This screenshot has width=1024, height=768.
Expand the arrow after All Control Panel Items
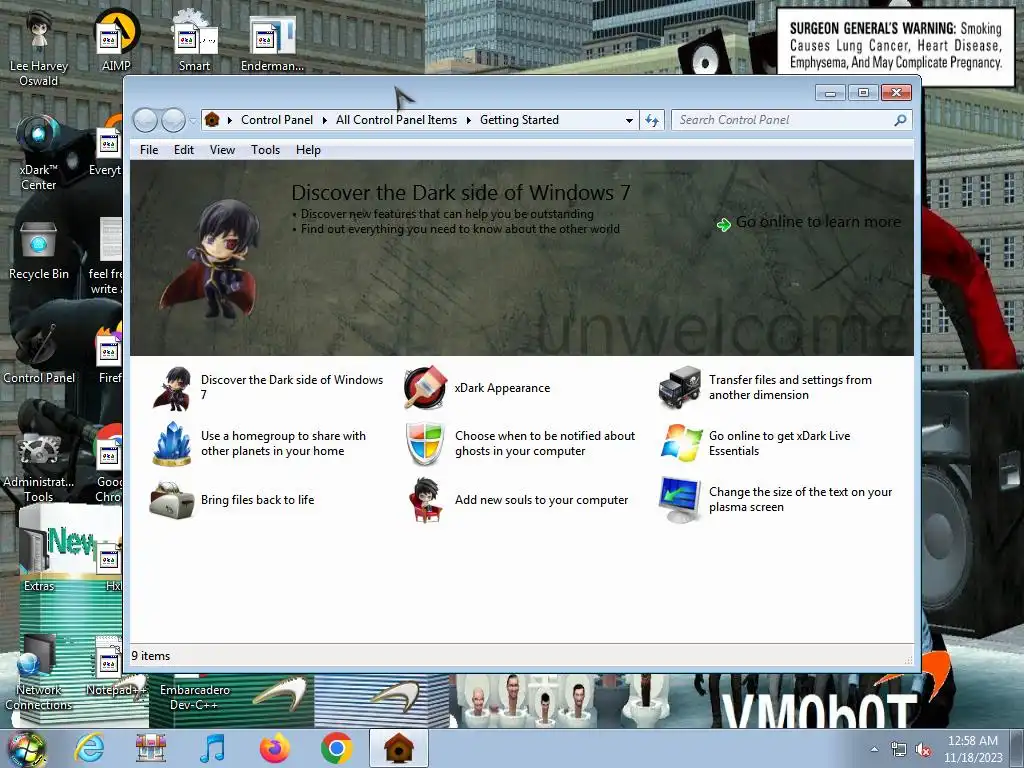pos(468,120)
